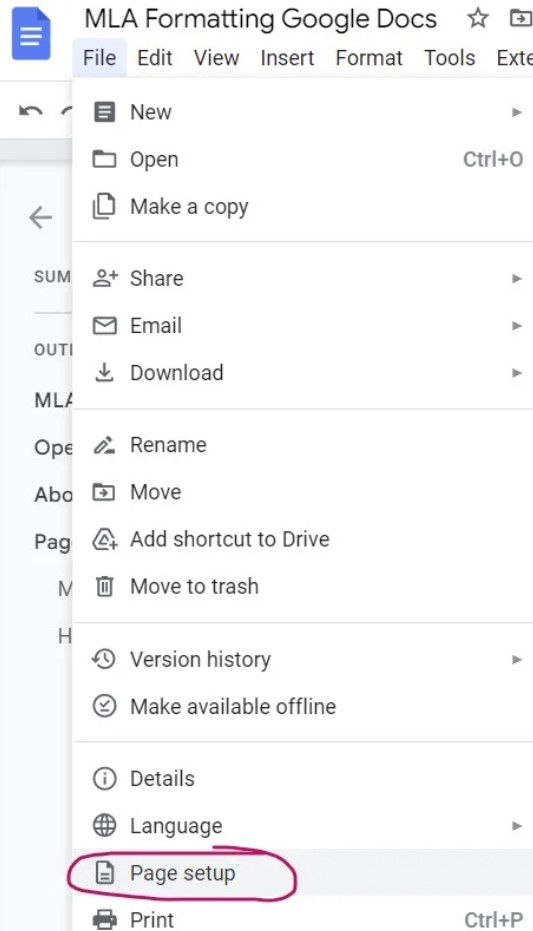Click the Google Docs home icon

point(31,33)
